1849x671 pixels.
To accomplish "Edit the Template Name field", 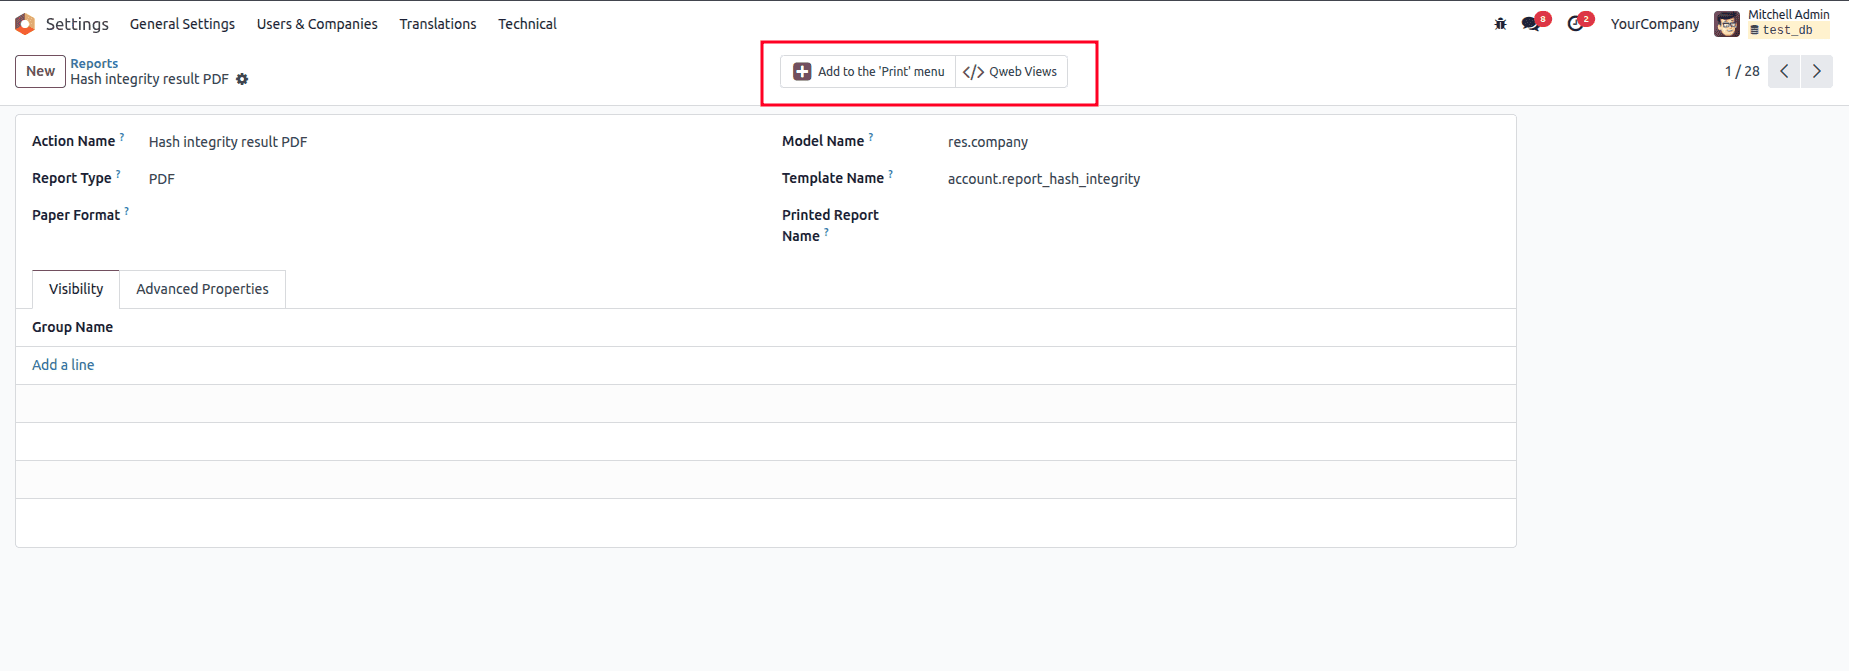I will coord(1222,179).
